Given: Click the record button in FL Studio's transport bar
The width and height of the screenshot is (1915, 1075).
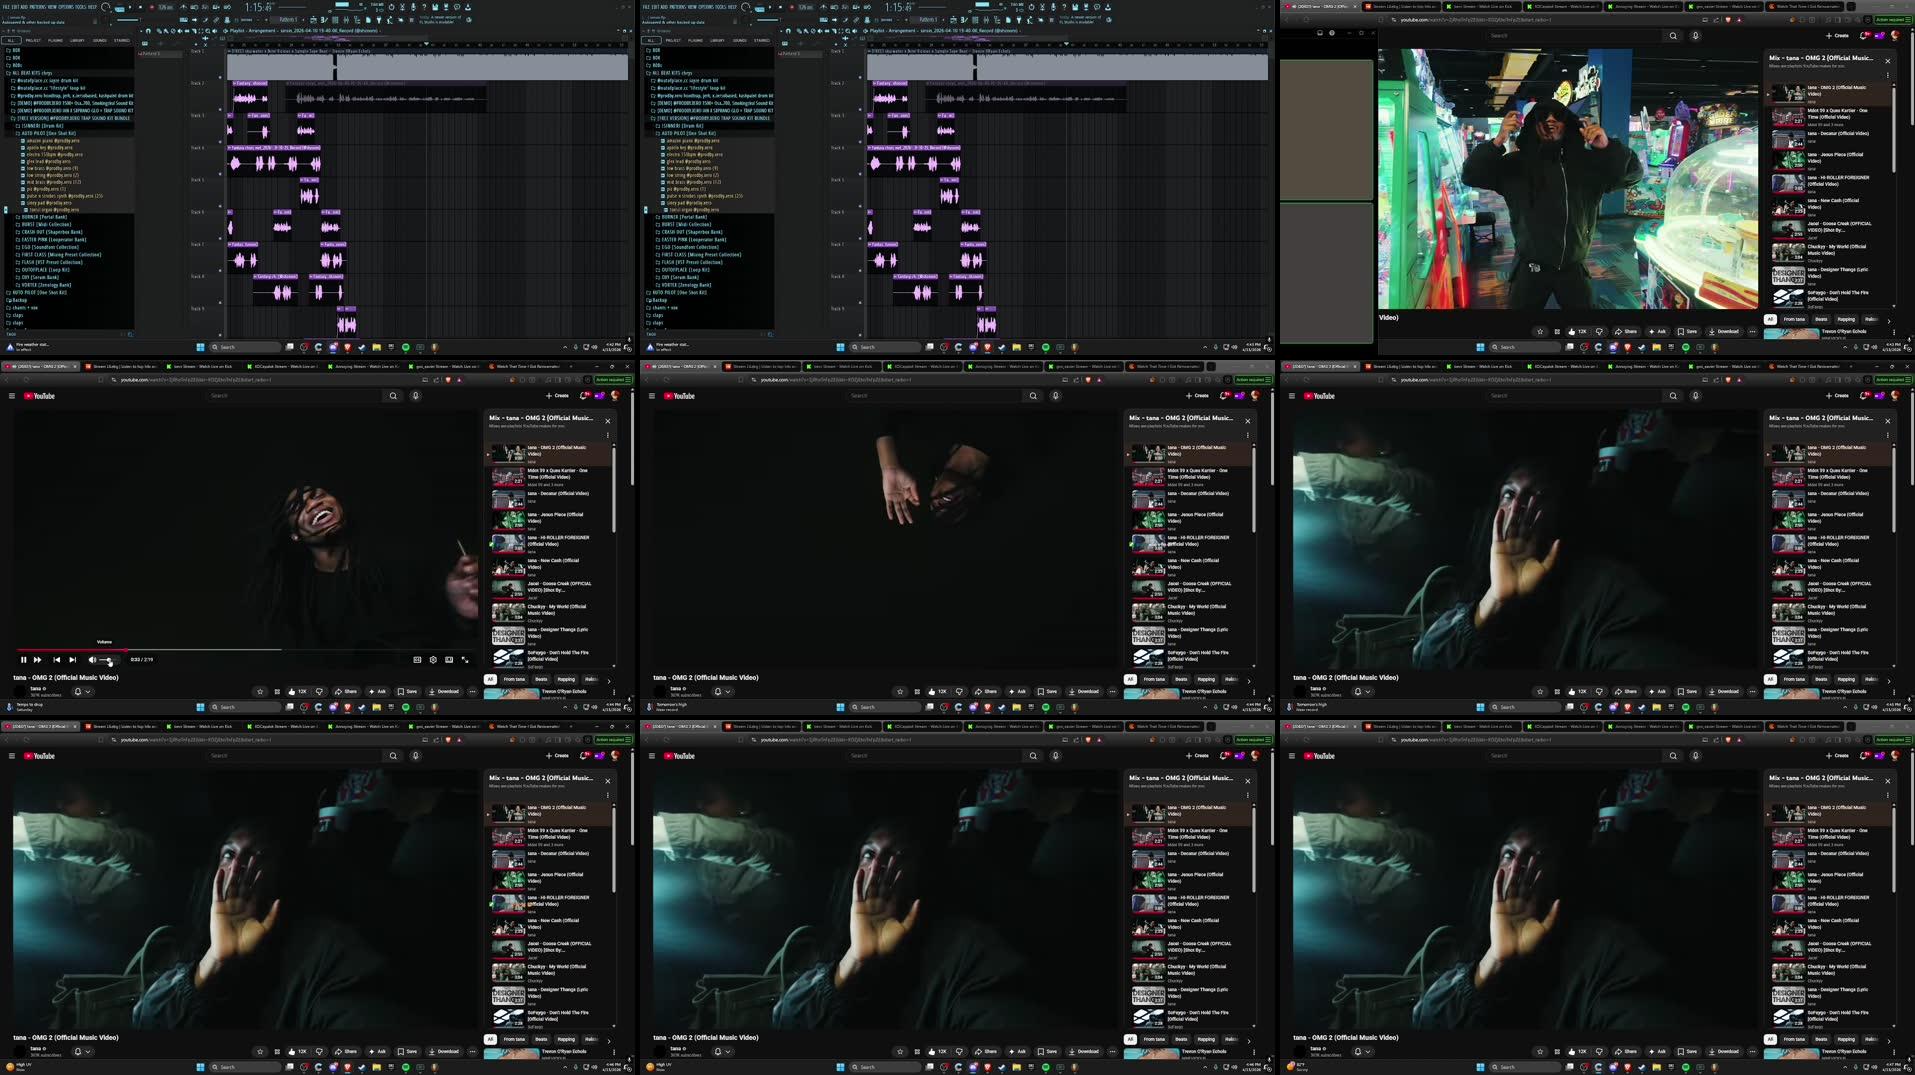Looking at the screenshot, I should pos(151,7).
